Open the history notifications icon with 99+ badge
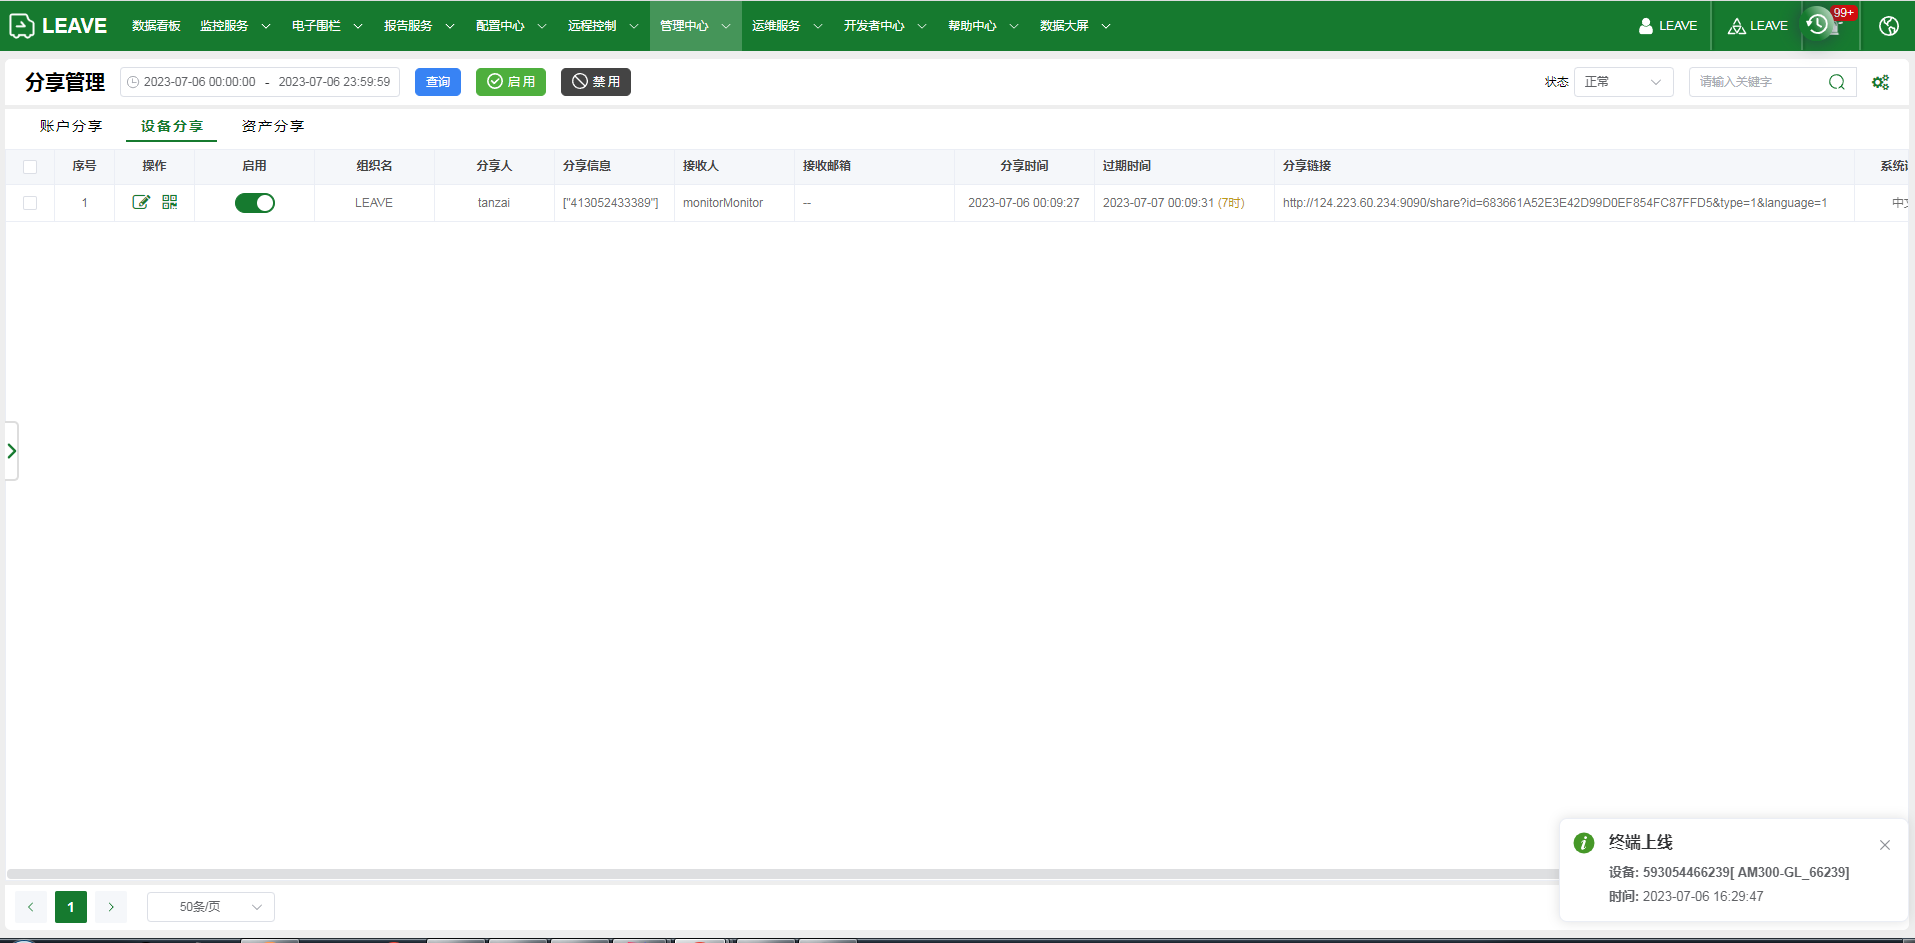 (1820, 25)
